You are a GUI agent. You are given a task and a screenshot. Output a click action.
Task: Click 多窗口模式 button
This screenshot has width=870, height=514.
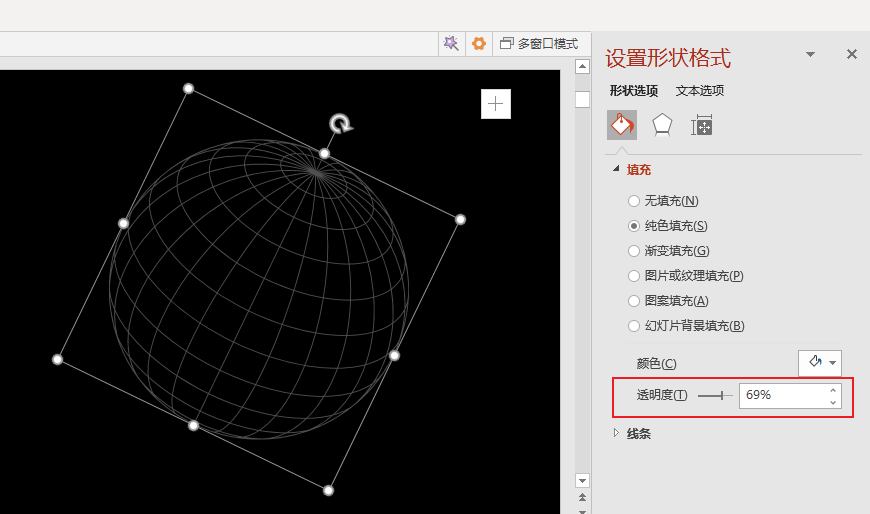pos(539,43)
